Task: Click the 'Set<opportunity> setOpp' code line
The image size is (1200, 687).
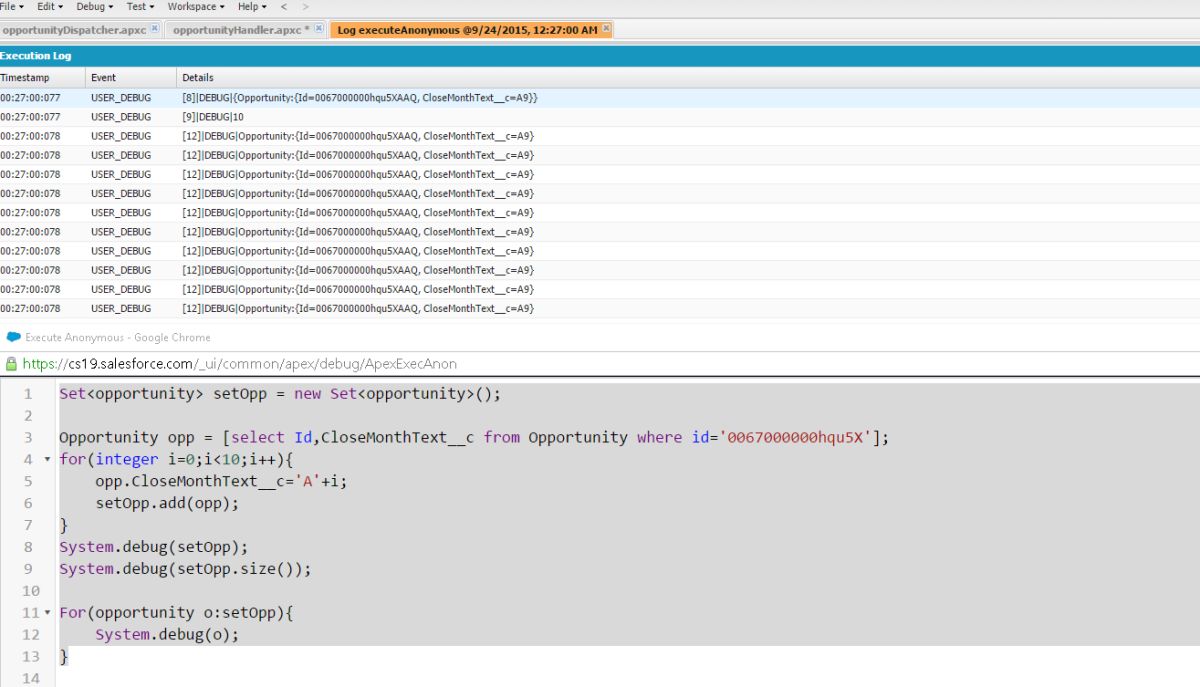Action: [x=280, y=393]
